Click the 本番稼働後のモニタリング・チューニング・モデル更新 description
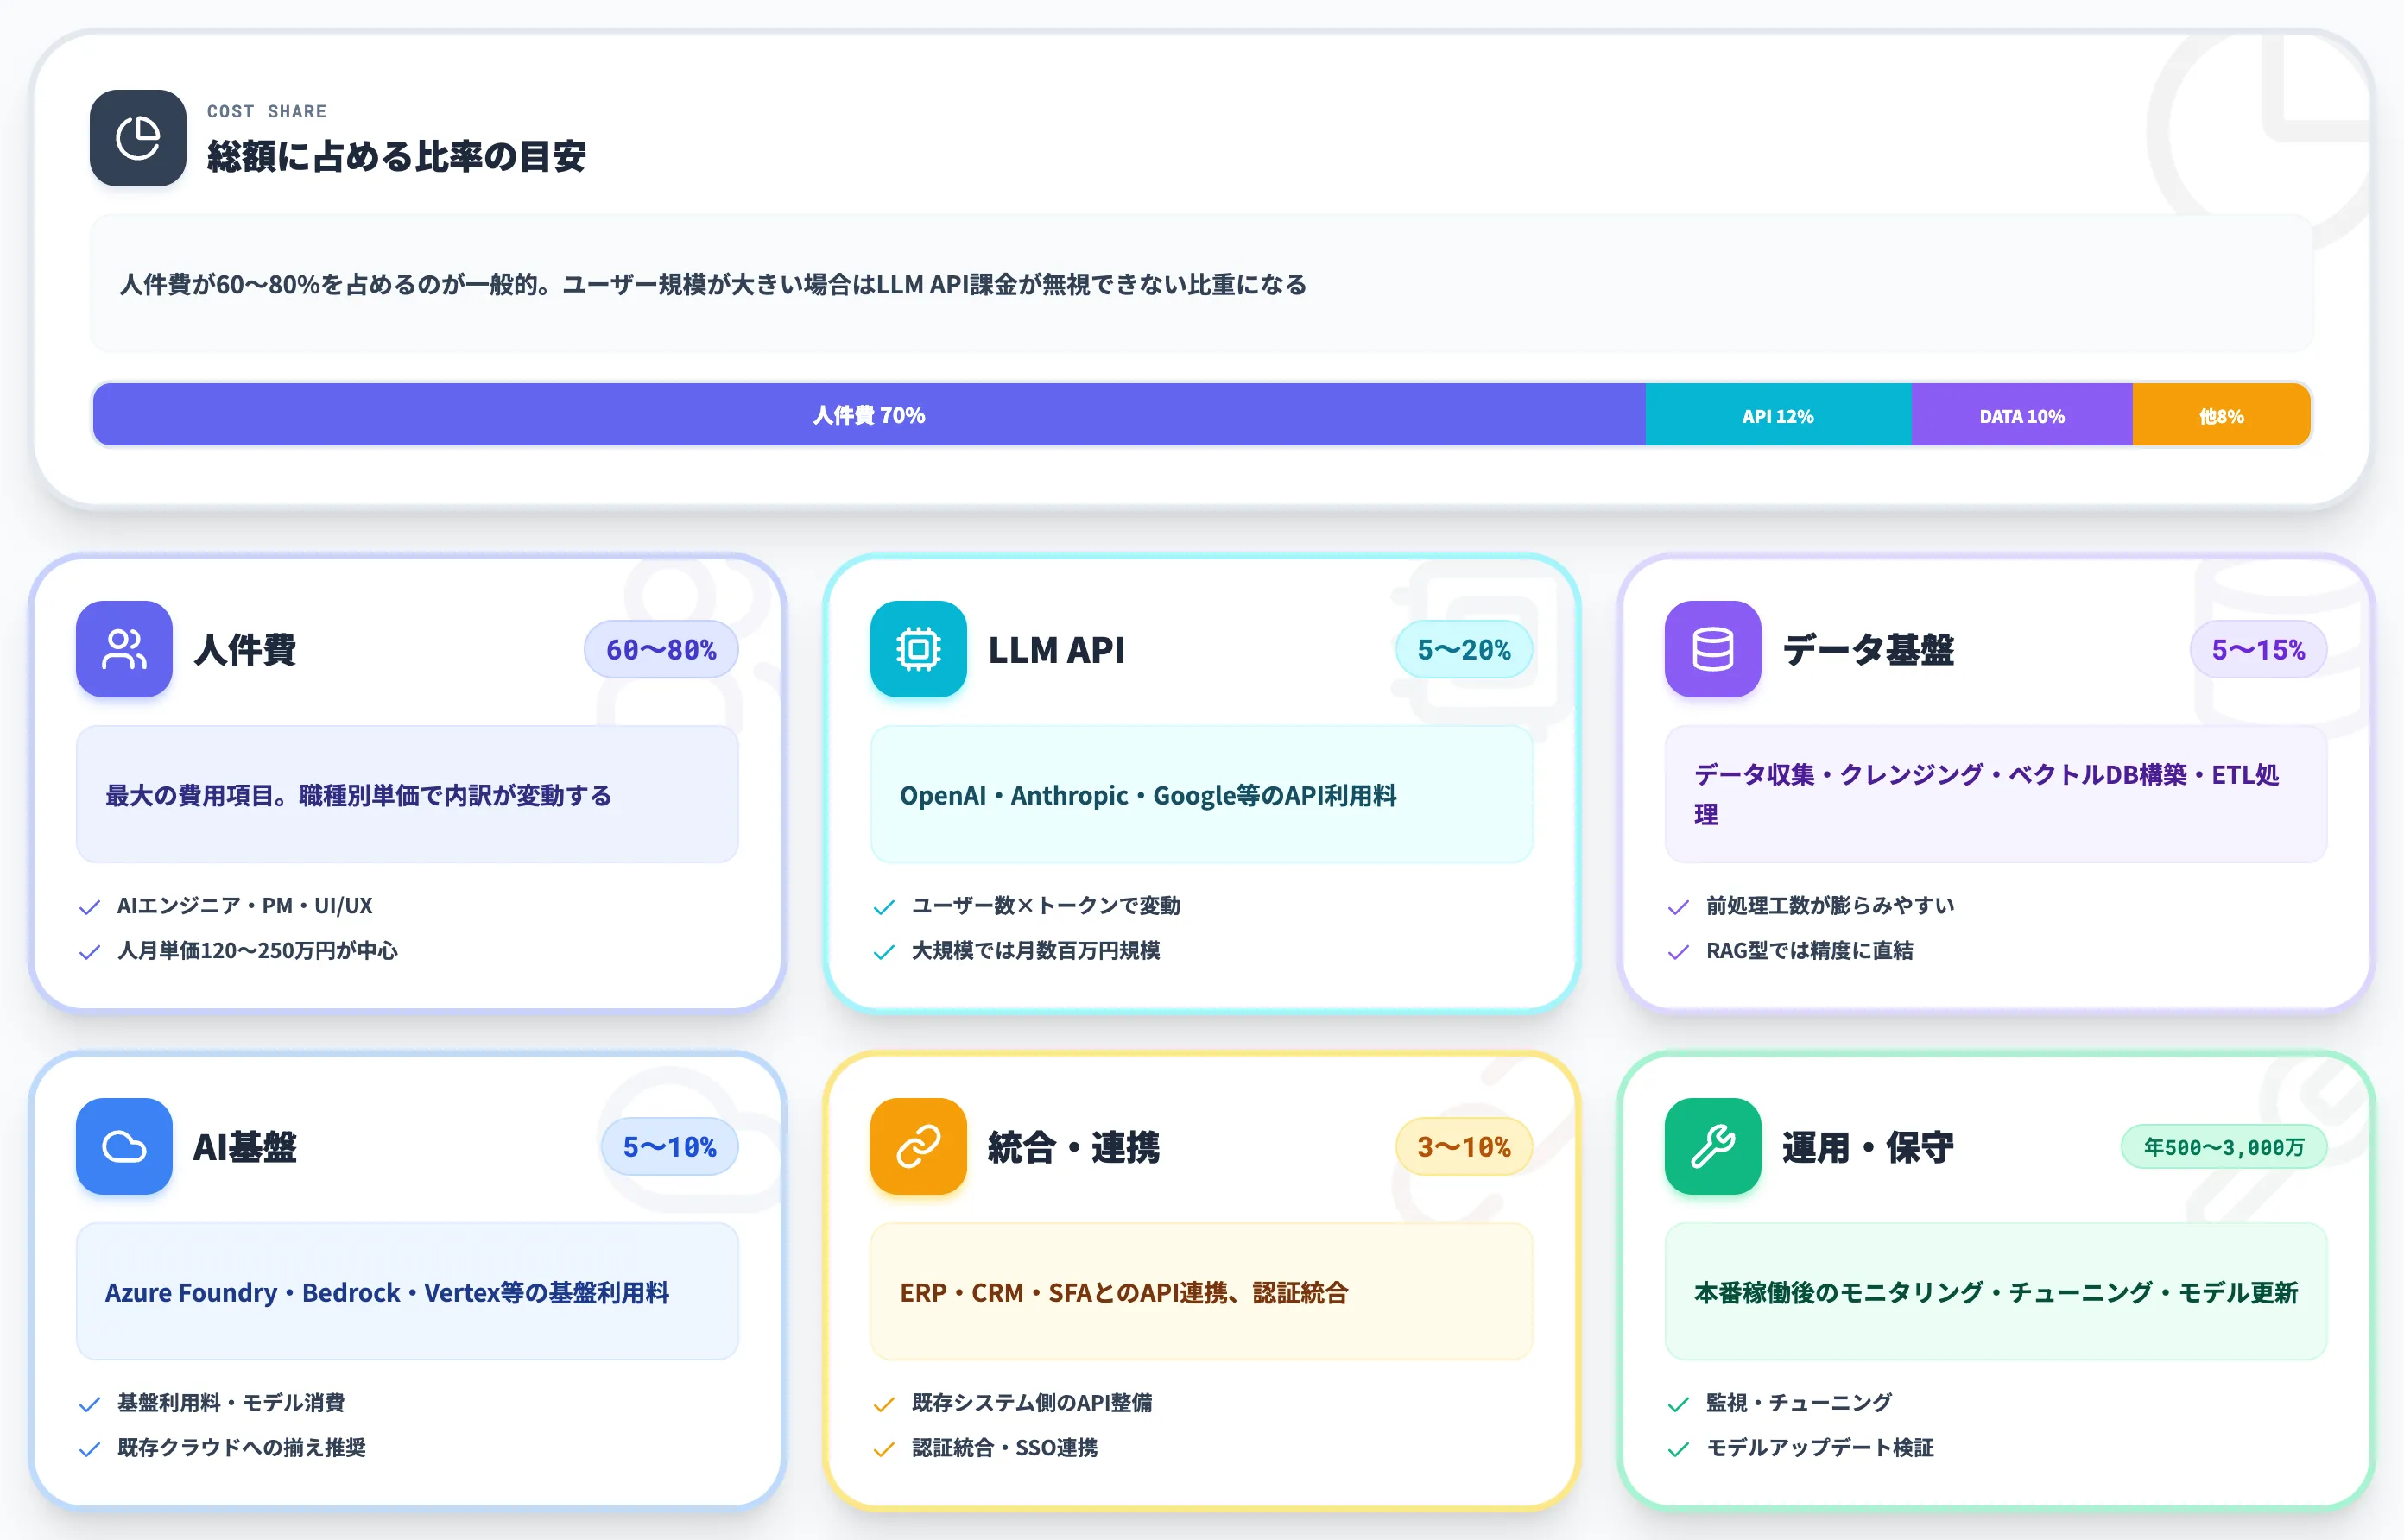This screenshot has width=2404, height=1540. point(1996,1293)
